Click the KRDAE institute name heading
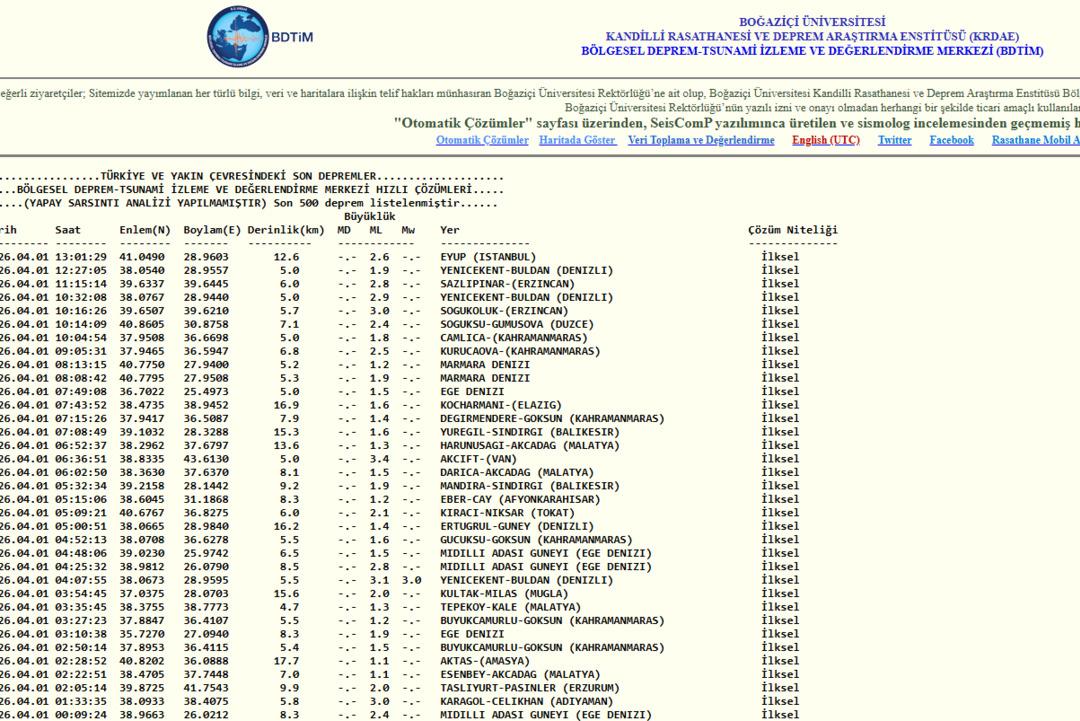1080x721 pixels. coord(811,36)
